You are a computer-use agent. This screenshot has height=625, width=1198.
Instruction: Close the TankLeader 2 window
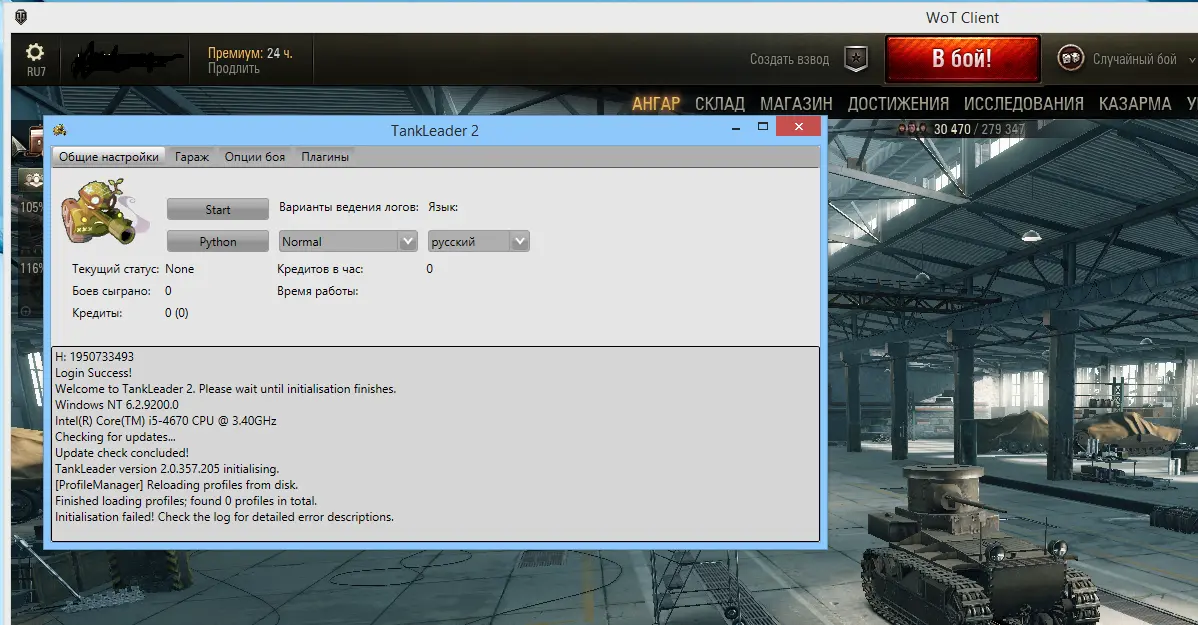[798, 127]
